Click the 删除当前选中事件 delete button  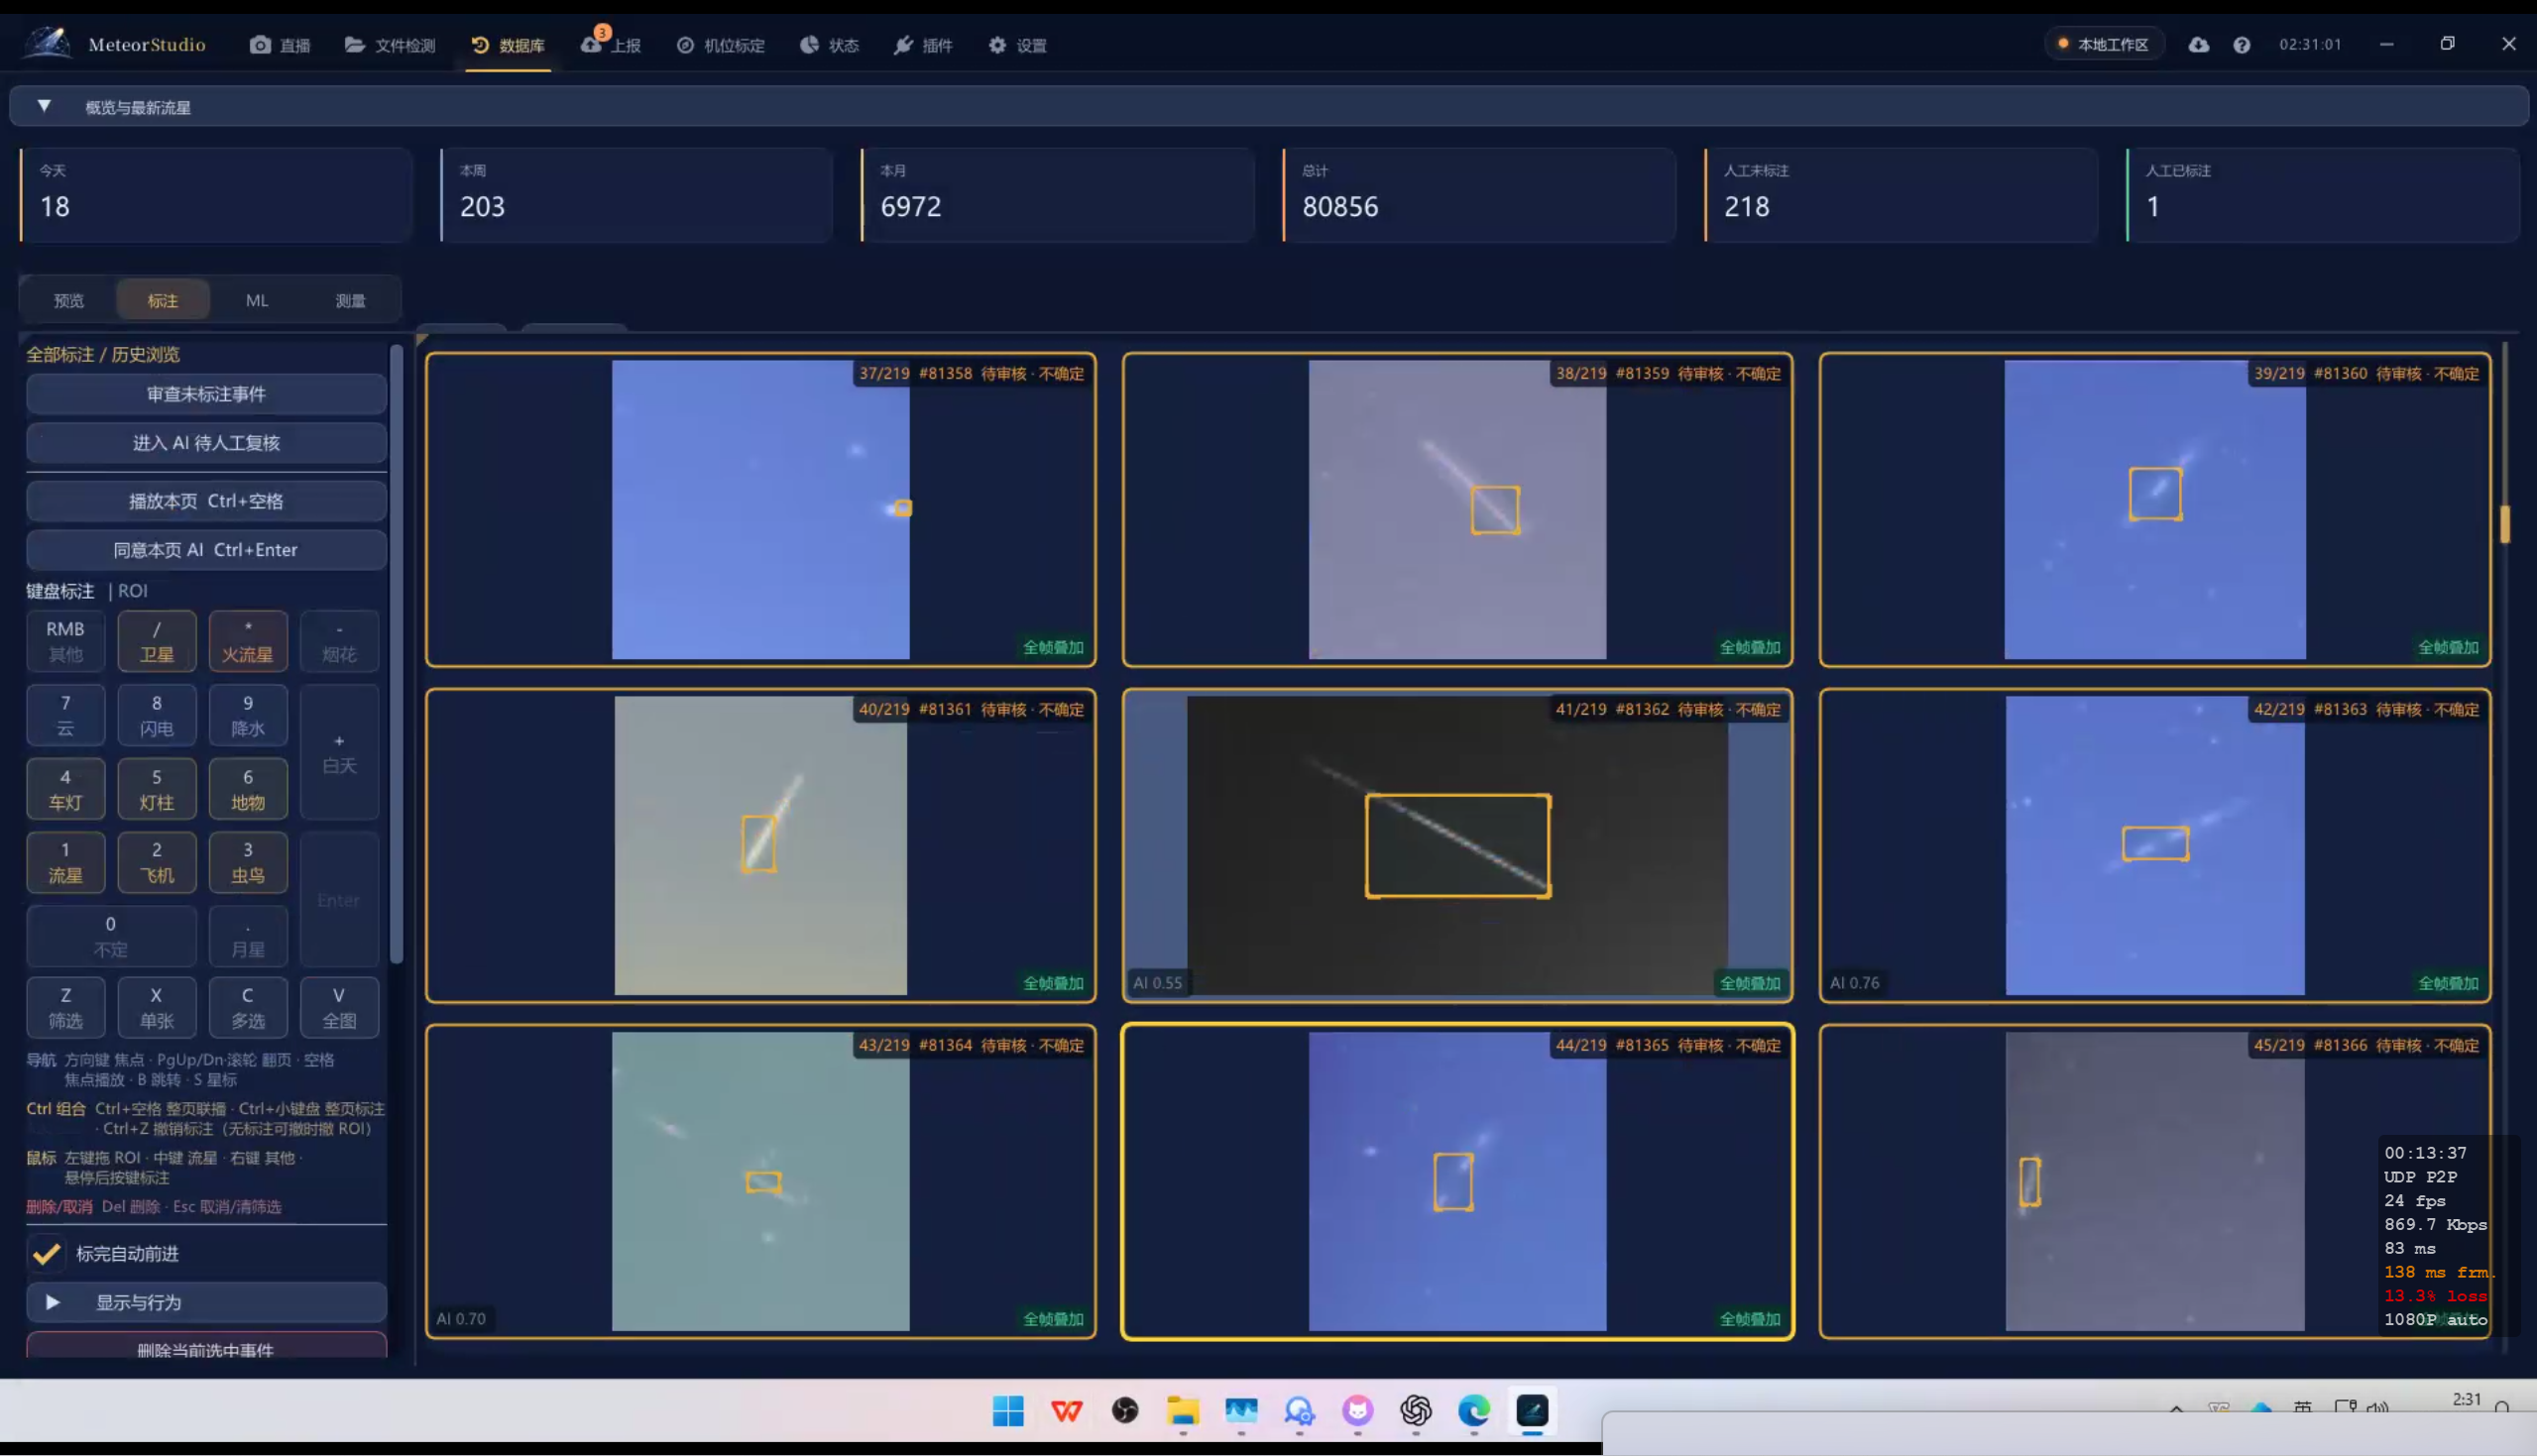[206, 1346]
